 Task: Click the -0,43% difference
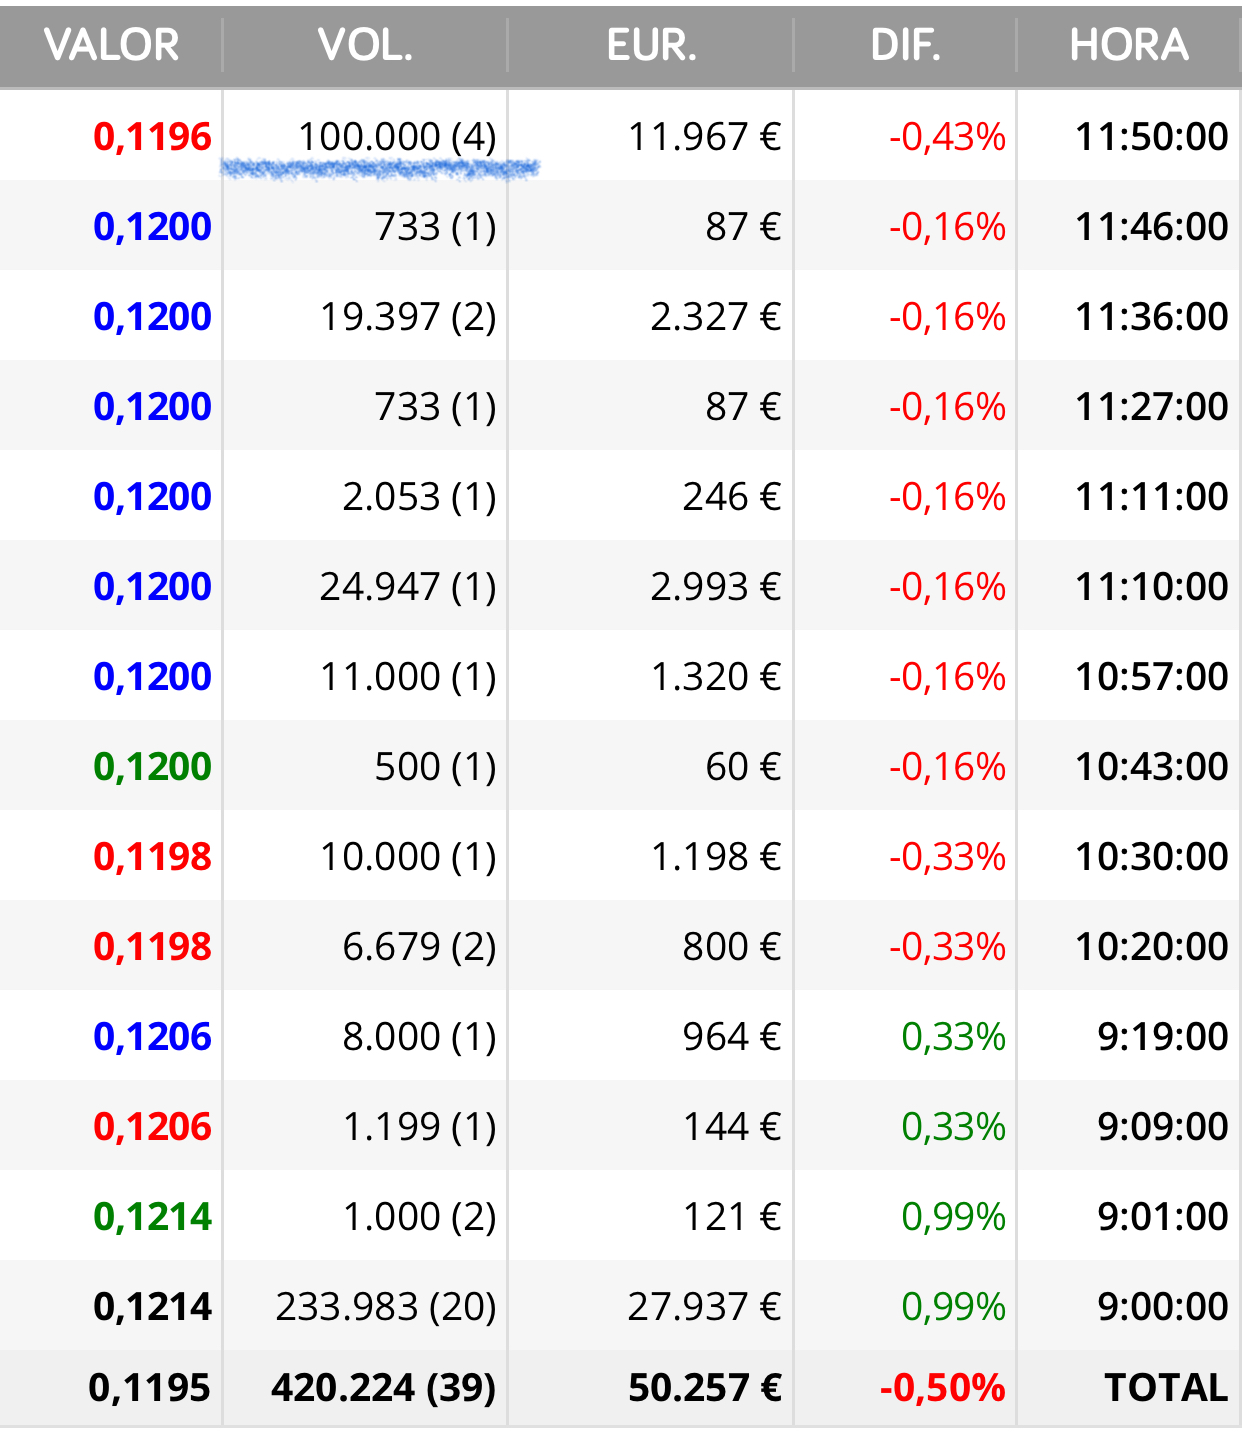coord(947,137)
